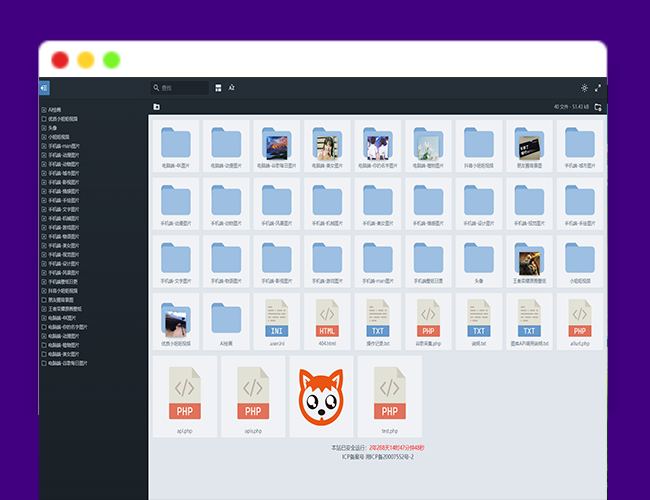Click the folder icon beside the file count

pyautogui.click(x=598, y=107)
